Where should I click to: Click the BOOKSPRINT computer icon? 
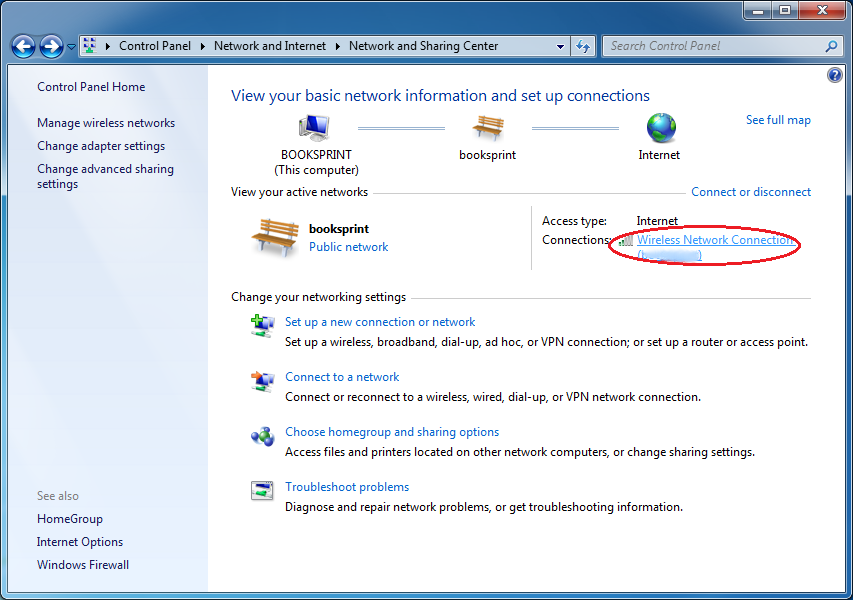tap(315, 128)
